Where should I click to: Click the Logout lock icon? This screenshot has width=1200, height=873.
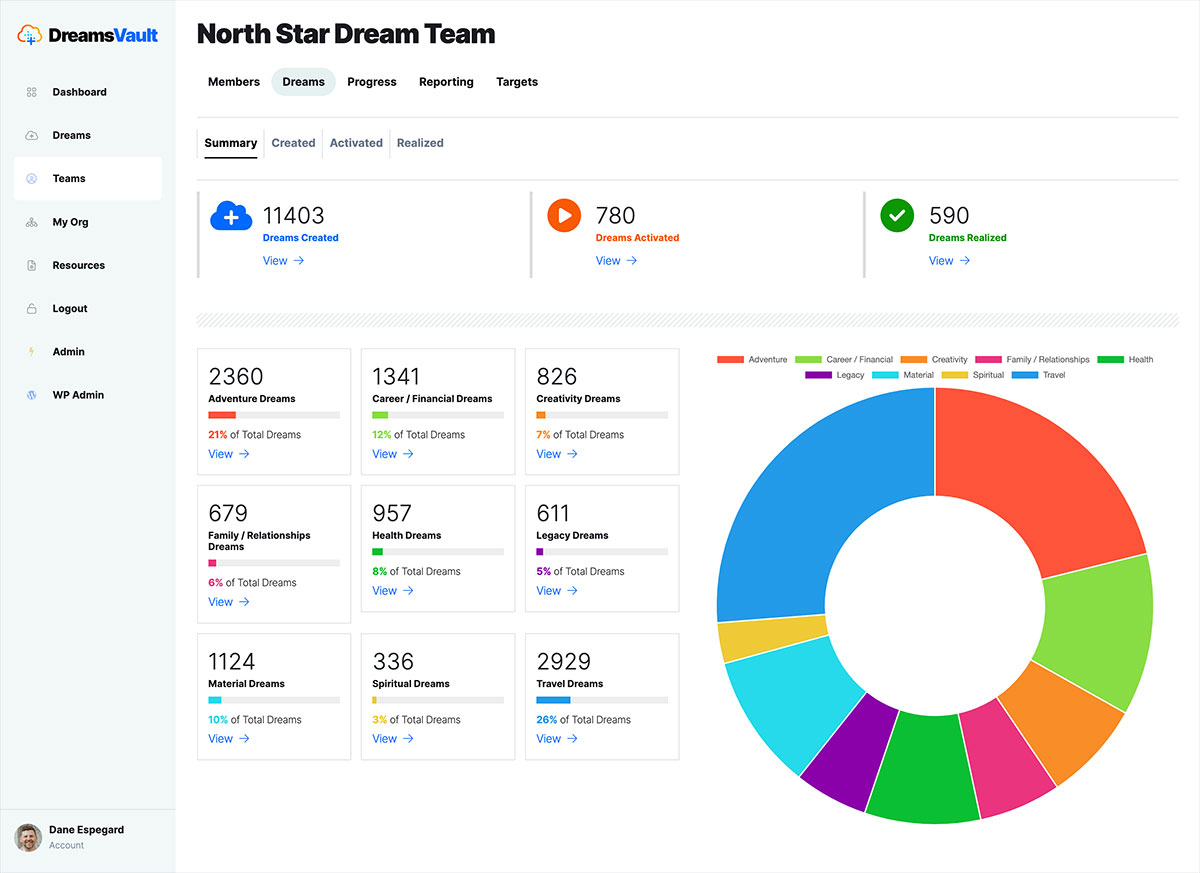[32, 309]
